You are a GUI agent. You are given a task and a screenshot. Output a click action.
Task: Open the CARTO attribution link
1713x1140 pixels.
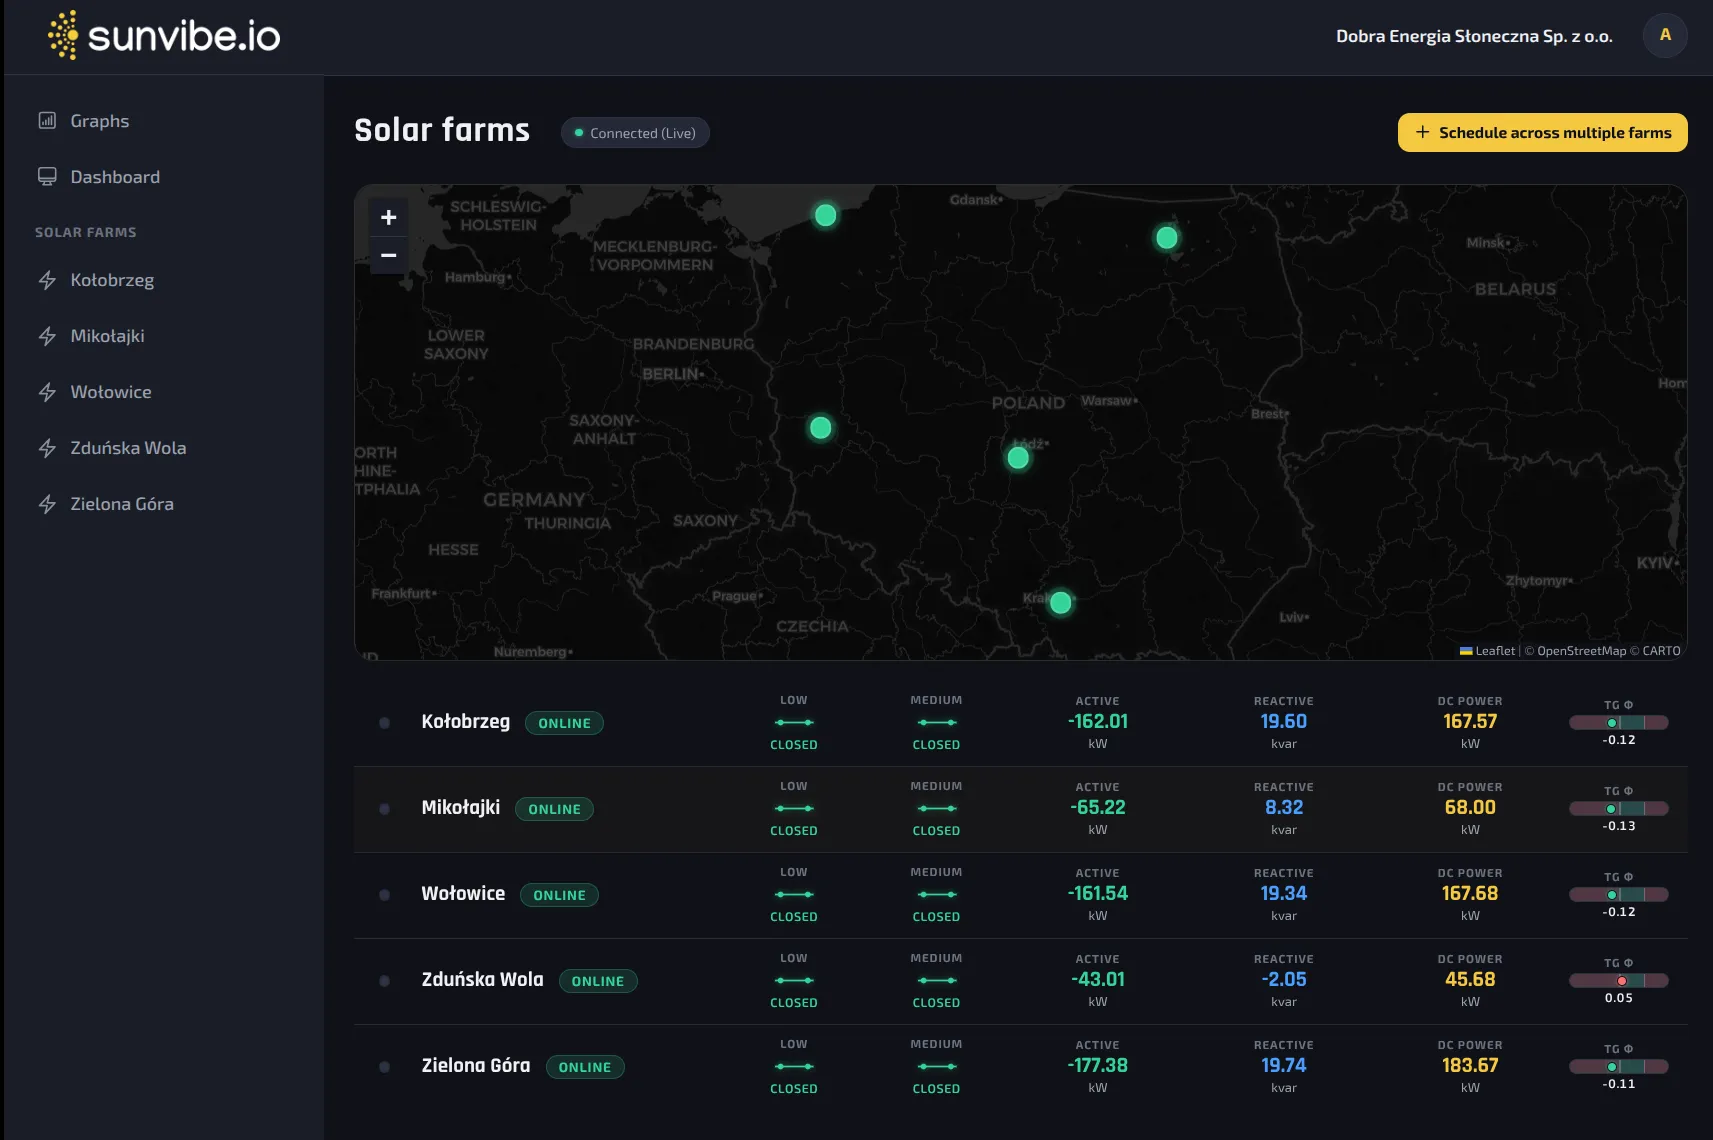tap(1661, 651)
